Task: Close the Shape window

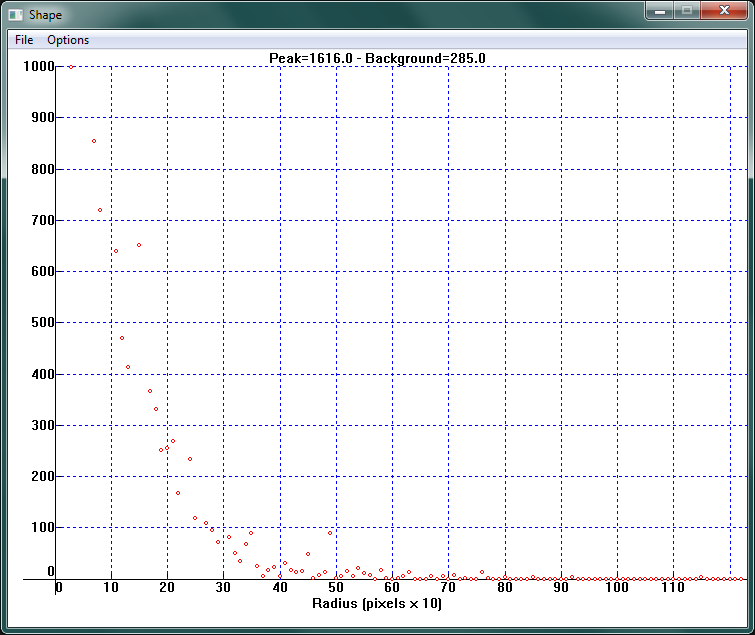Action: coord(725,10)
